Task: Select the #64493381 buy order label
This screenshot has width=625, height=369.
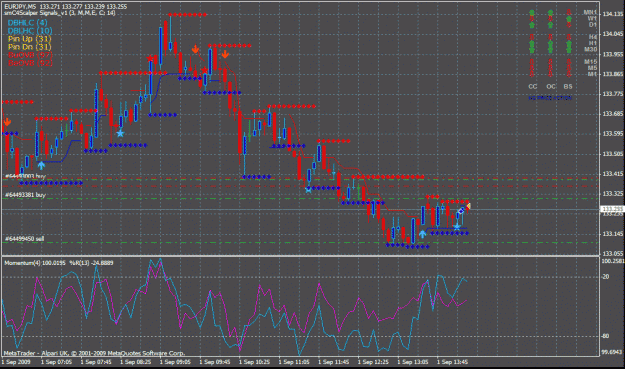Action: pyautogui.click(x=26, y=195)
